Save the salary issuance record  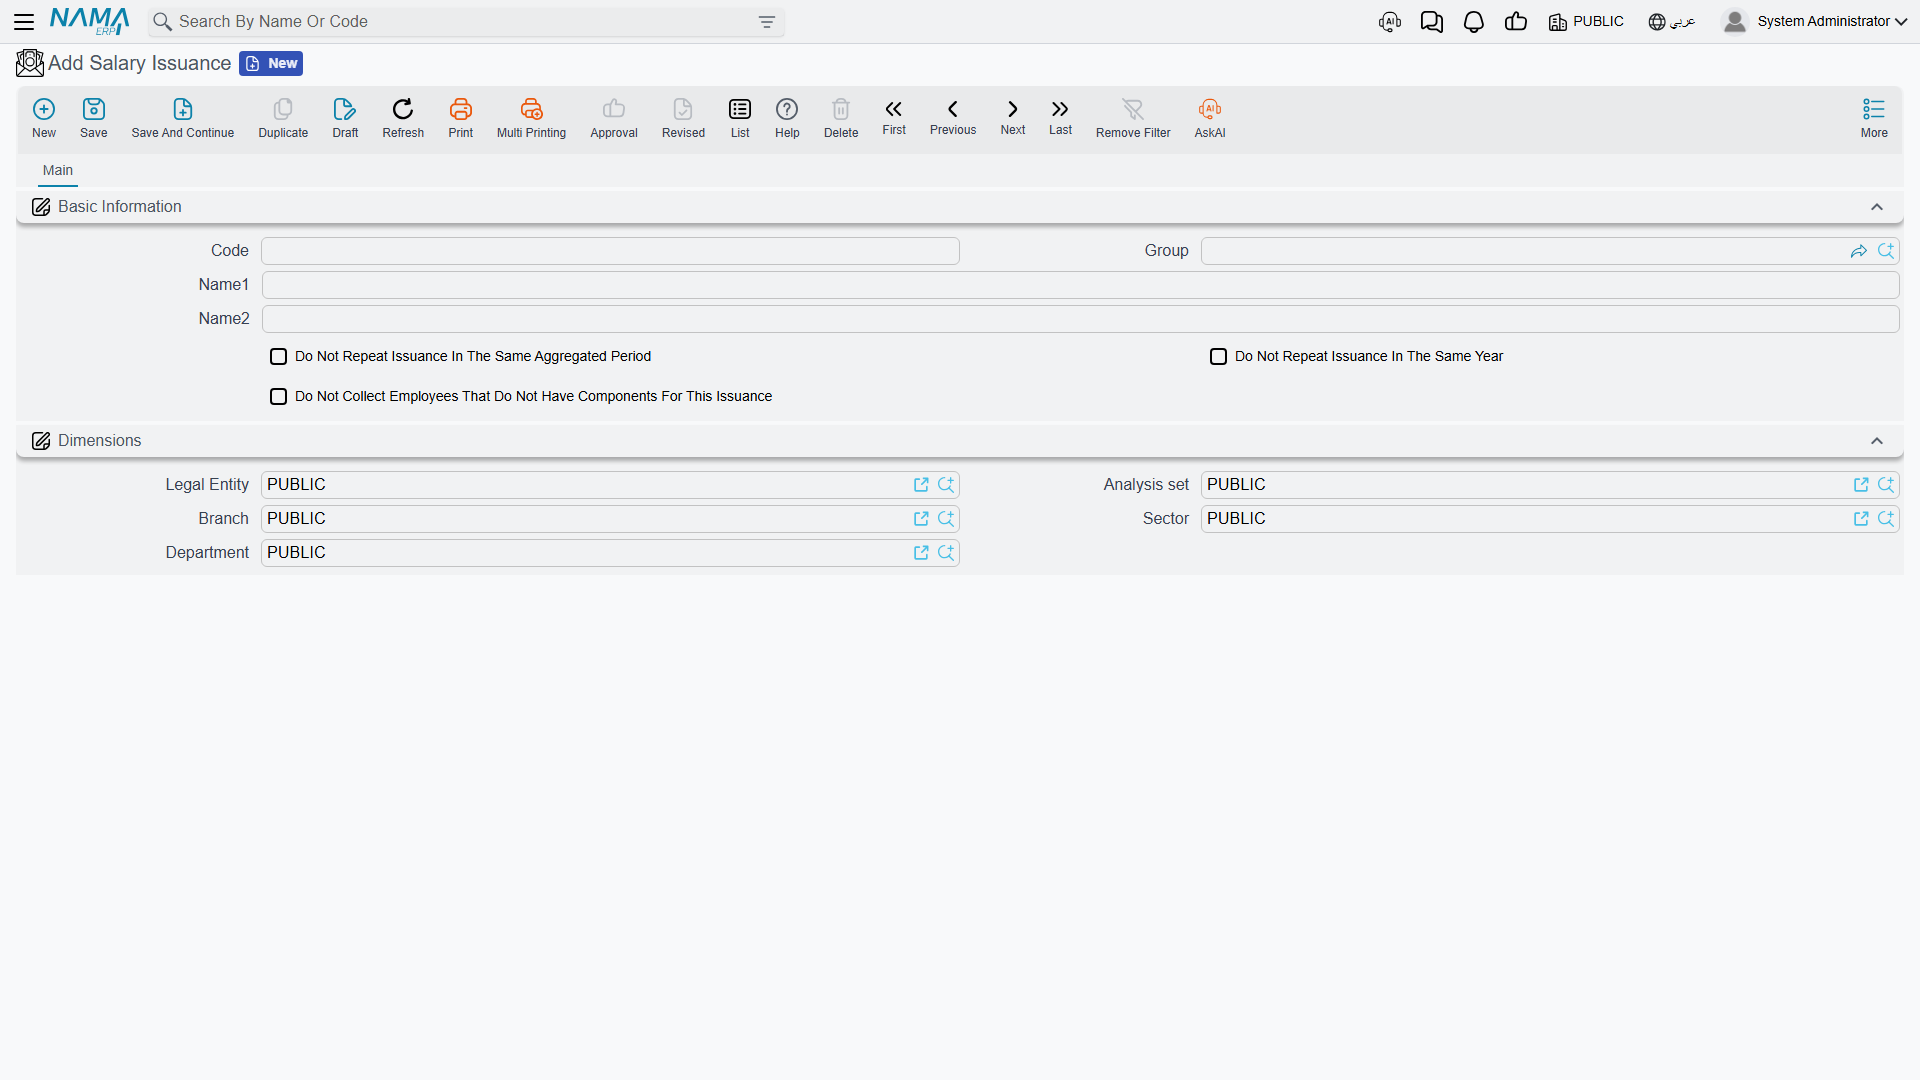(94, 118)
